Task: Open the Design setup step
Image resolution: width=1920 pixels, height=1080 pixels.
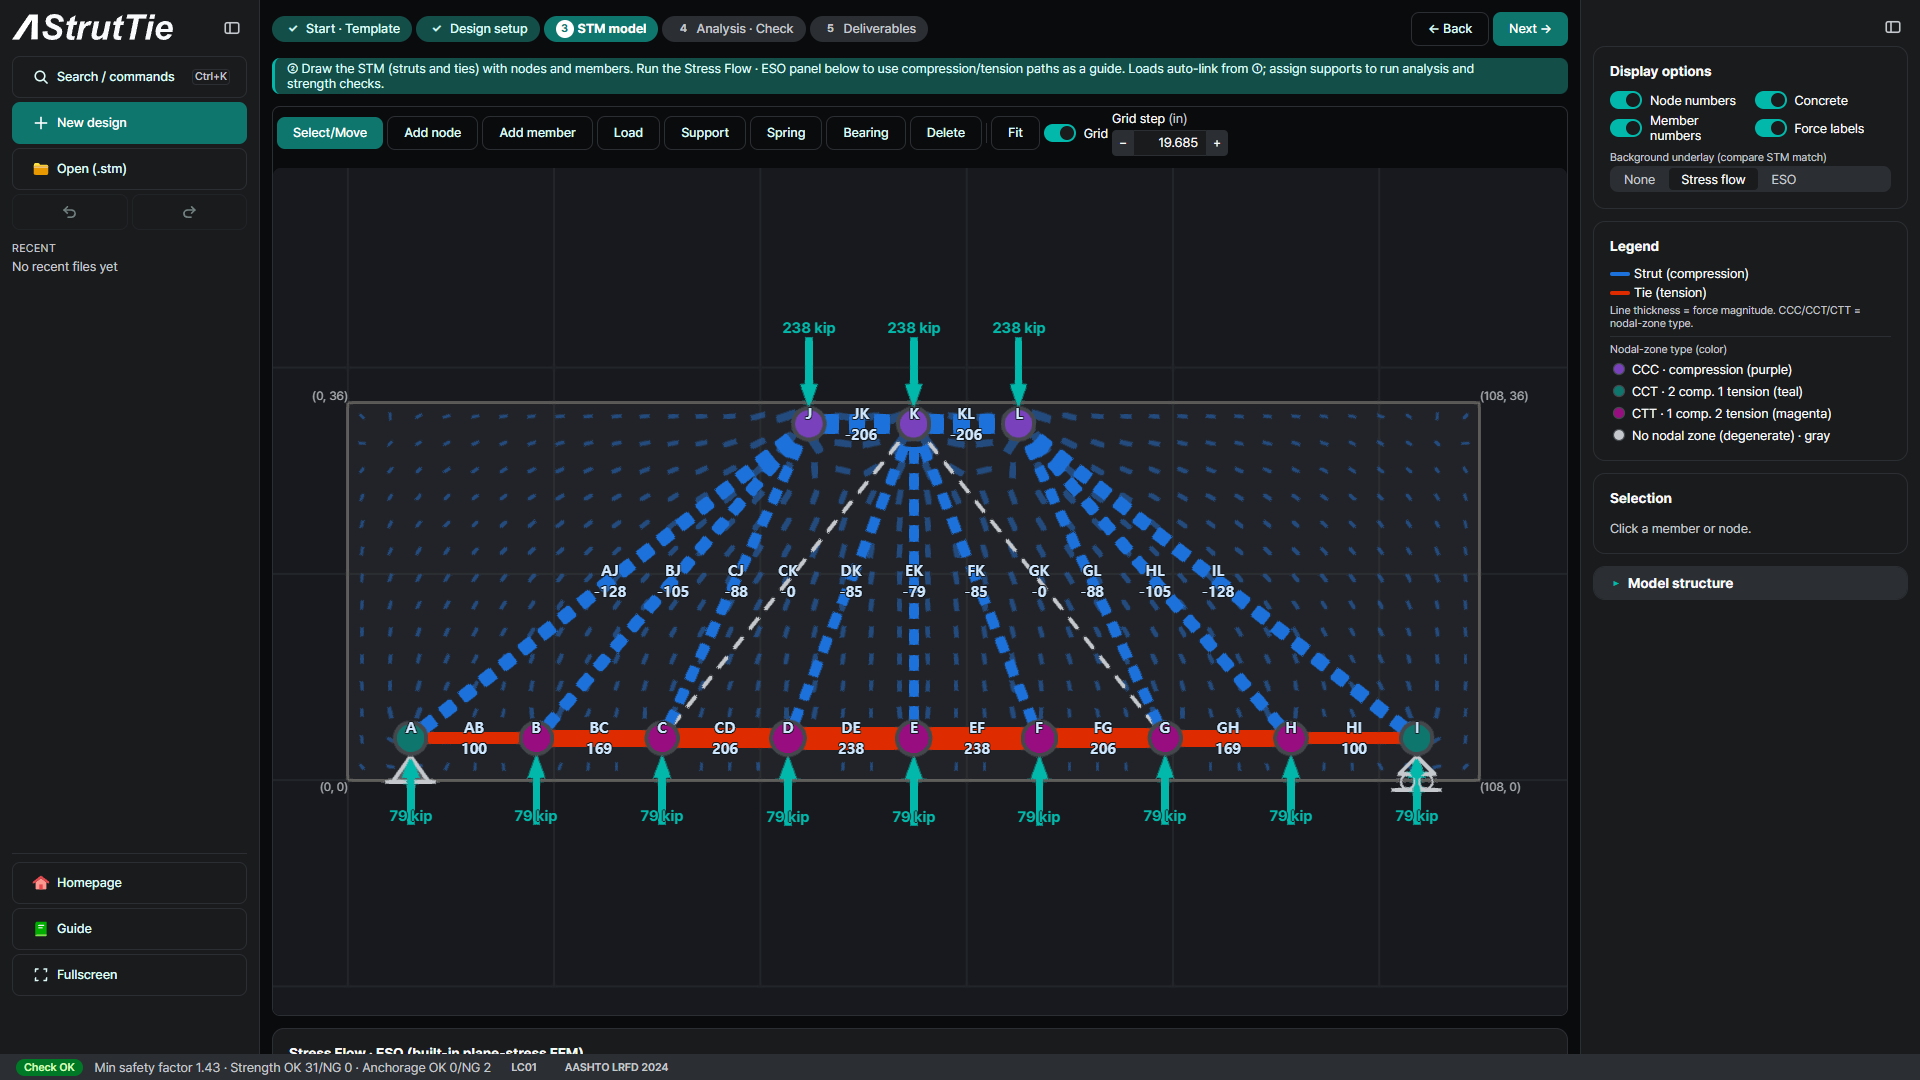Action: coord(478,29)
